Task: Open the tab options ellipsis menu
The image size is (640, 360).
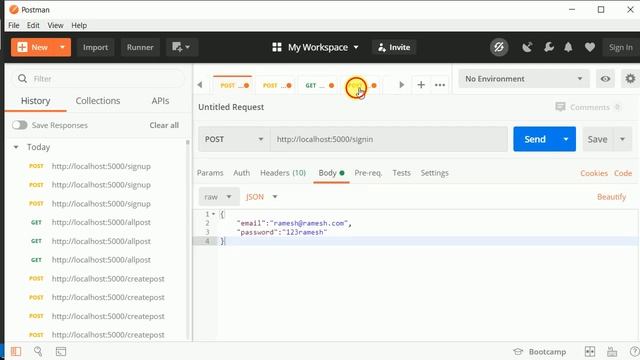Action: point(440,85)
